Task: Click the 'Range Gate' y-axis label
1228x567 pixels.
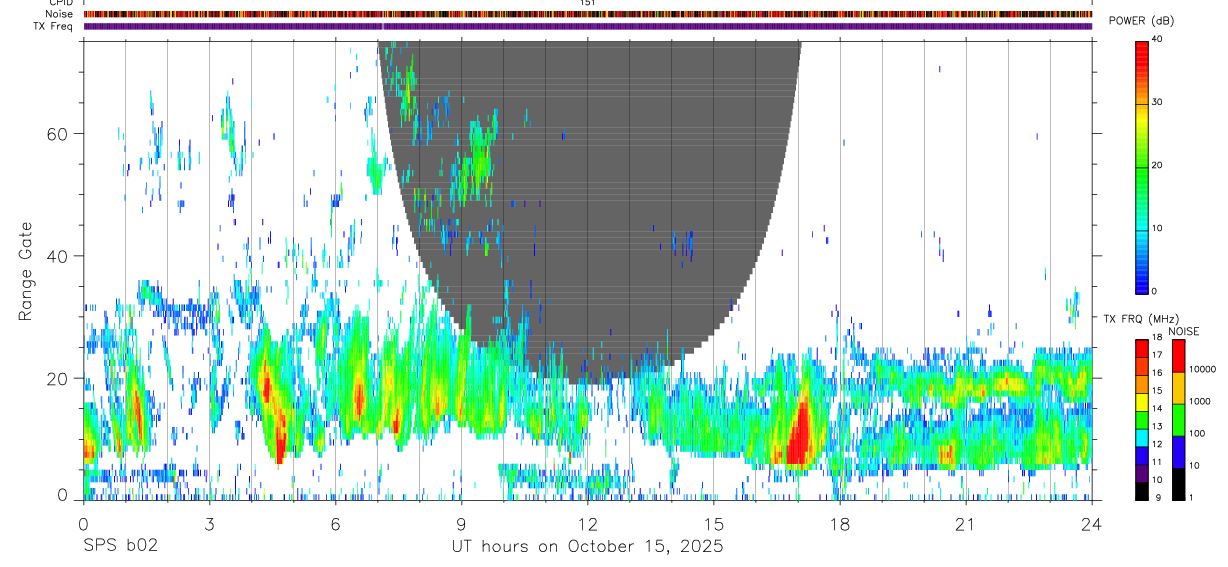Action: tap(25, 271)
